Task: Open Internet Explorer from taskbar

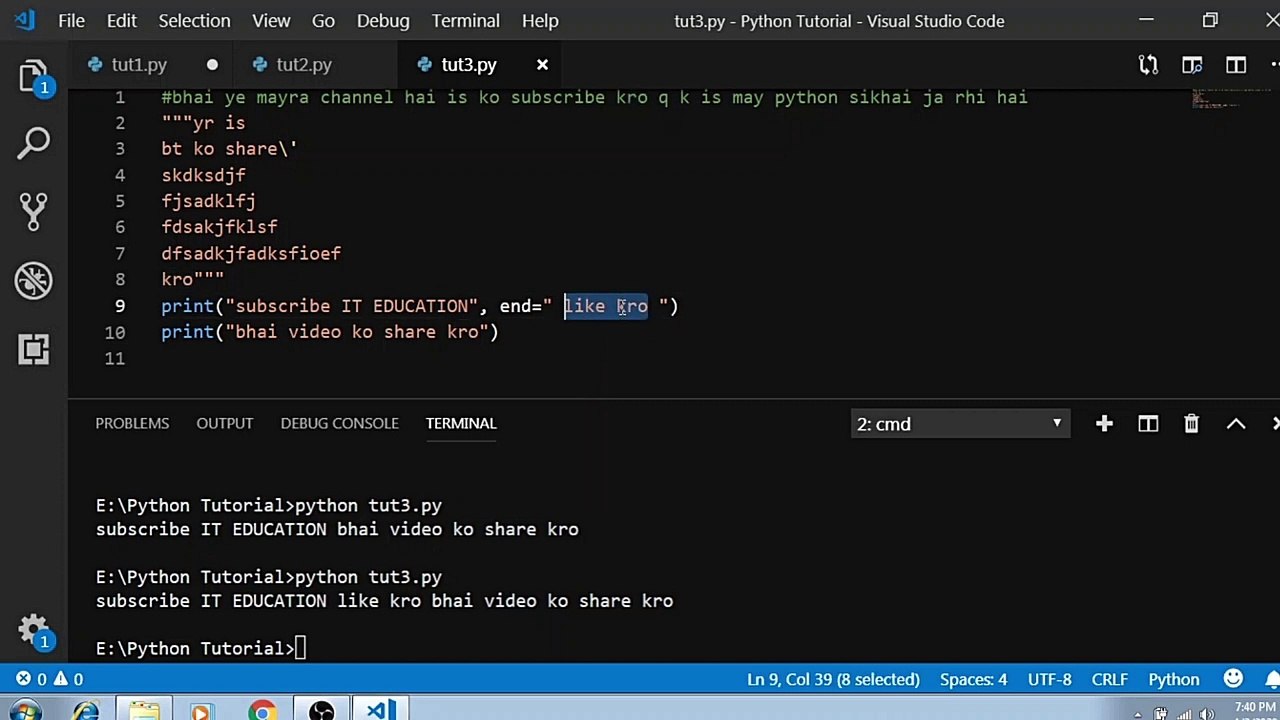Action: point(85,711)
